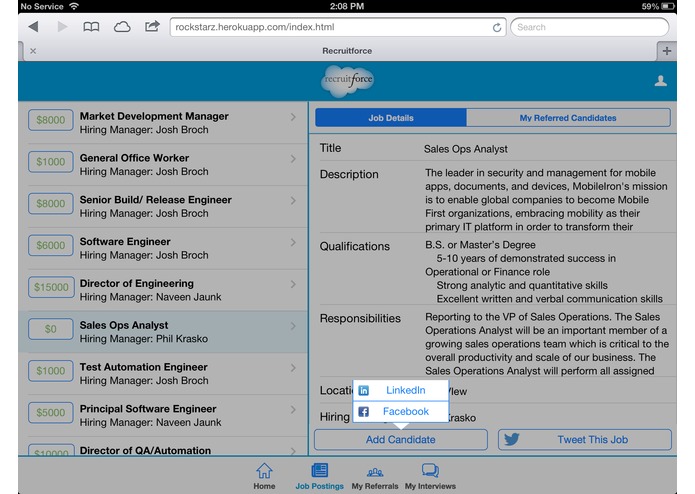Reload page with the refresh icon

click(x=497, y=27)
